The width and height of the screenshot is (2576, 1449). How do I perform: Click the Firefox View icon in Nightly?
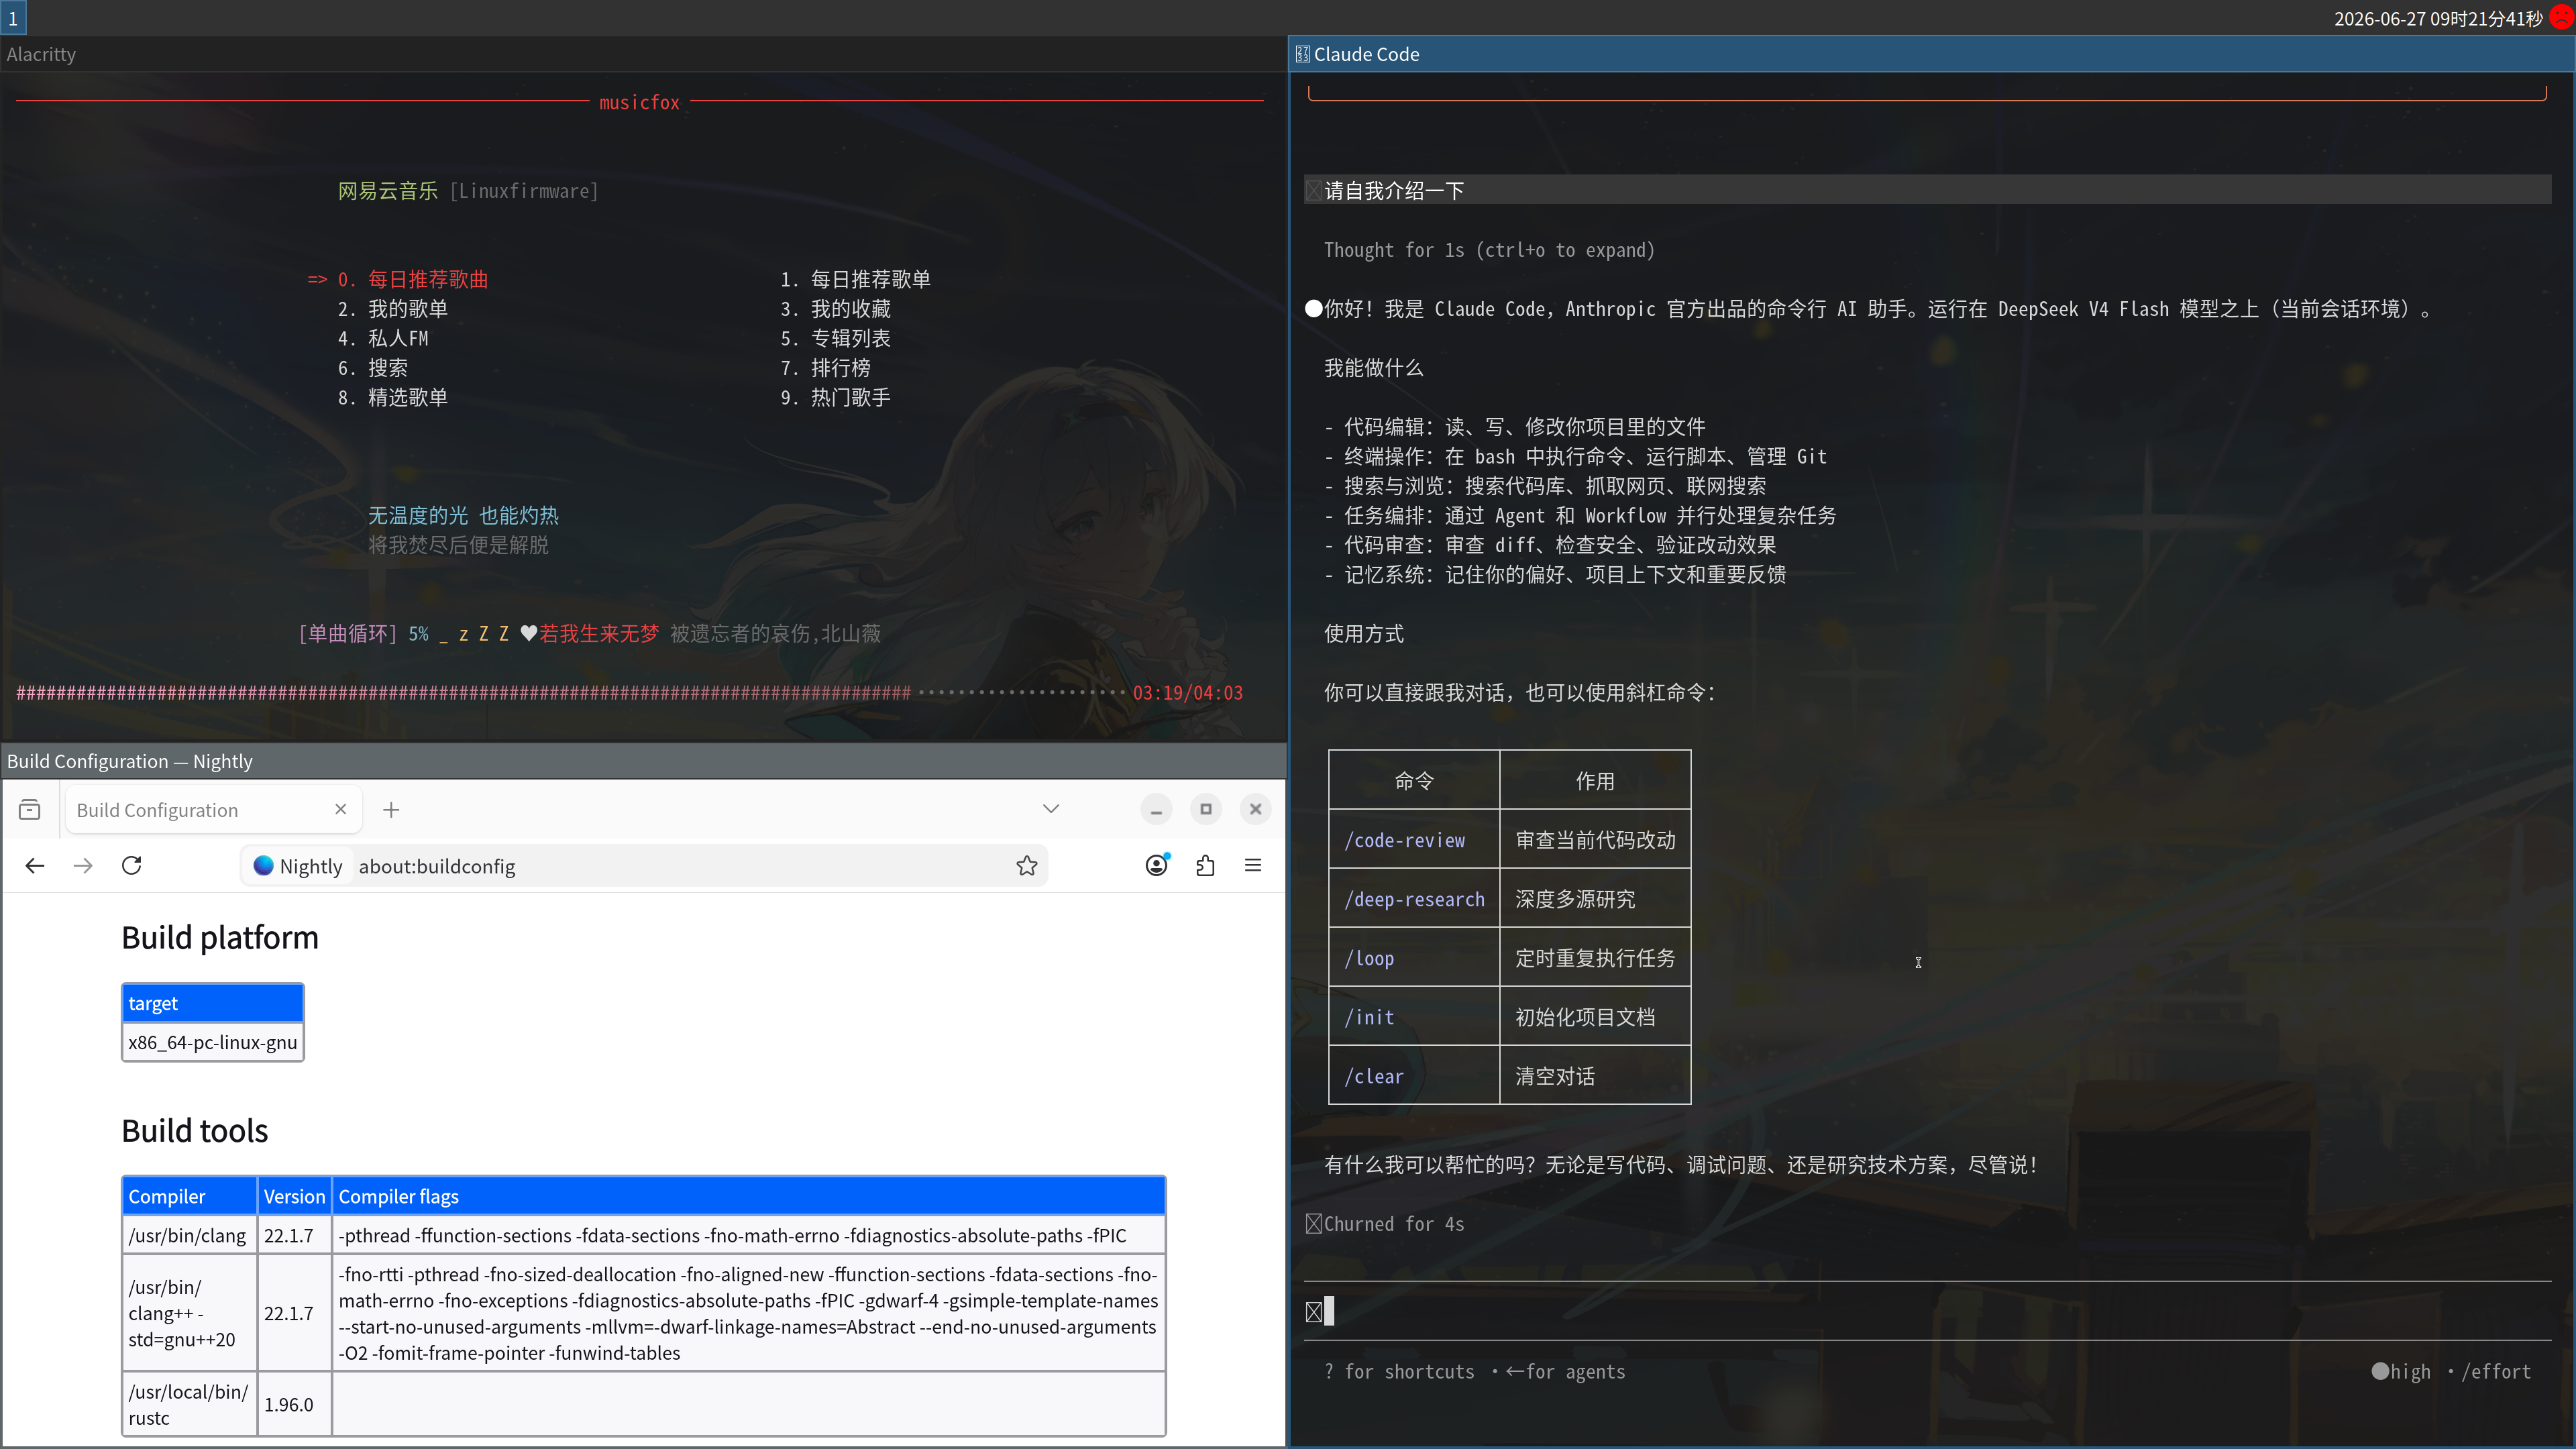pos(30,810)
